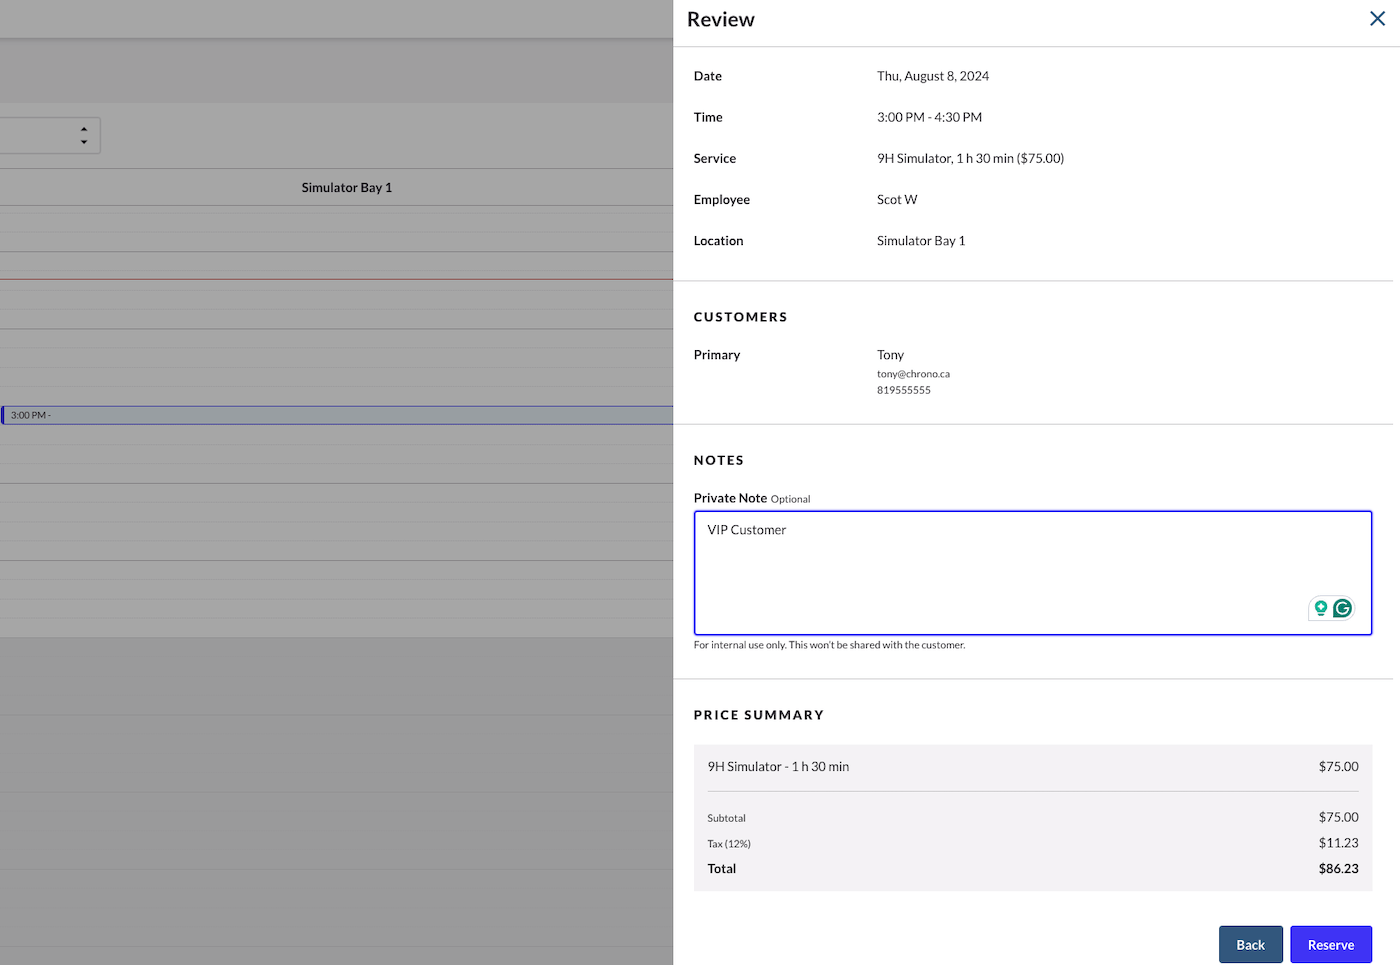Select the 3:00 PM appointment block
Screen dimensions: 1400x965
pyautogui.click(x=337, y=415)
